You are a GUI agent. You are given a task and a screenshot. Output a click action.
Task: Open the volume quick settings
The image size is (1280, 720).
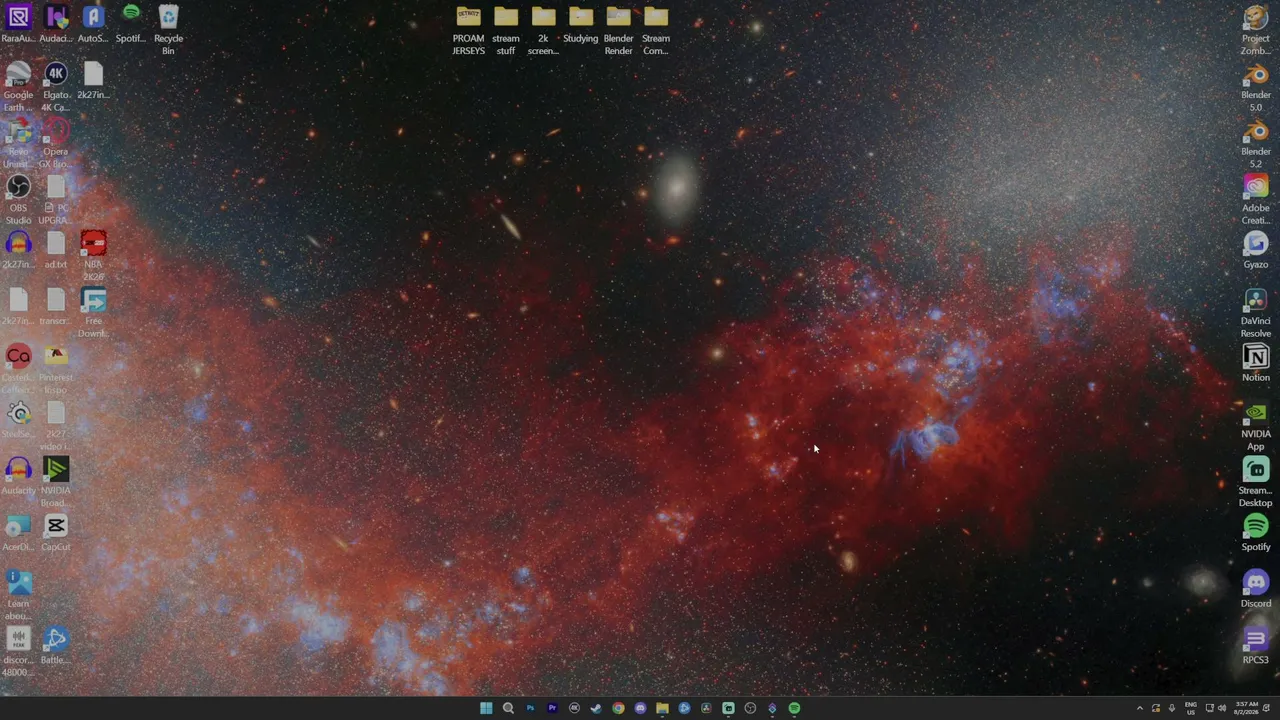point(1222,708)
